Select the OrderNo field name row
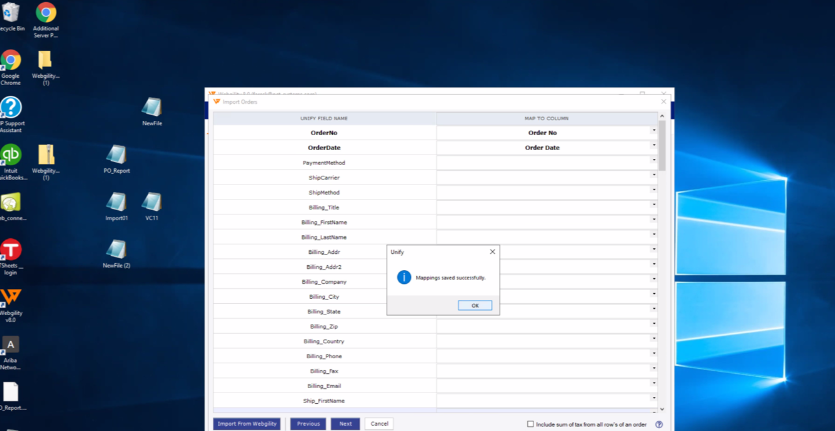Viewport: 835px width, 431px height. pyautogui.click(x=324, y=133)
